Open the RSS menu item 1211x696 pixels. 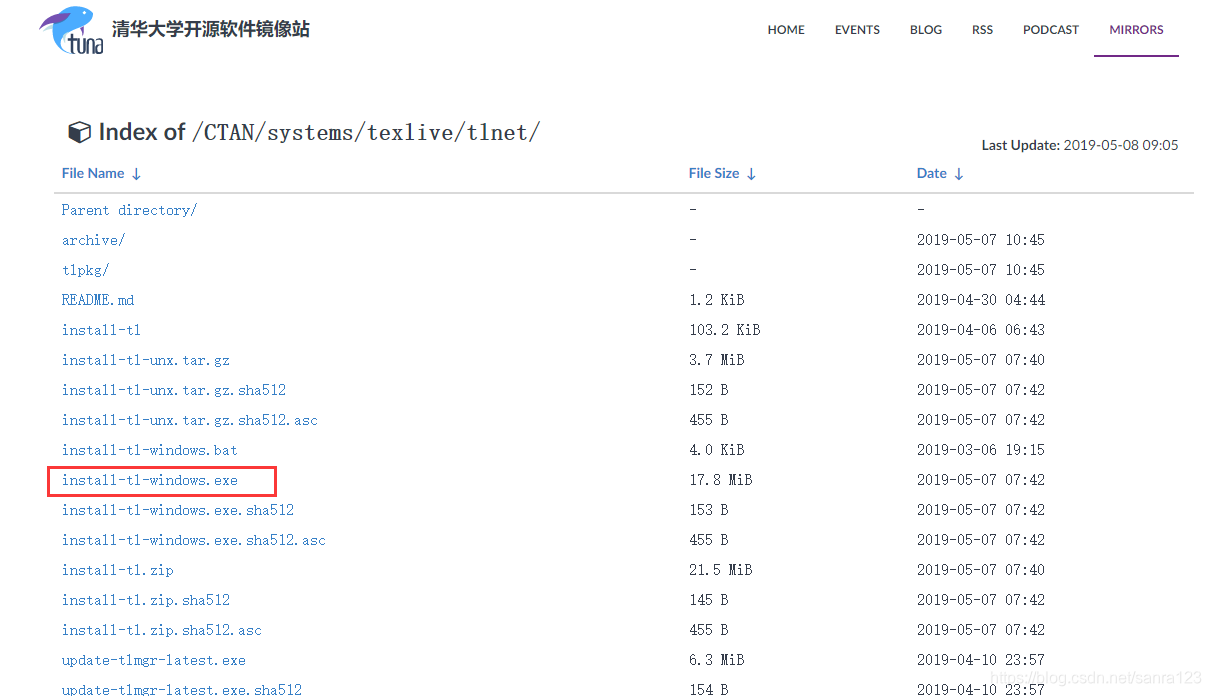983,30
